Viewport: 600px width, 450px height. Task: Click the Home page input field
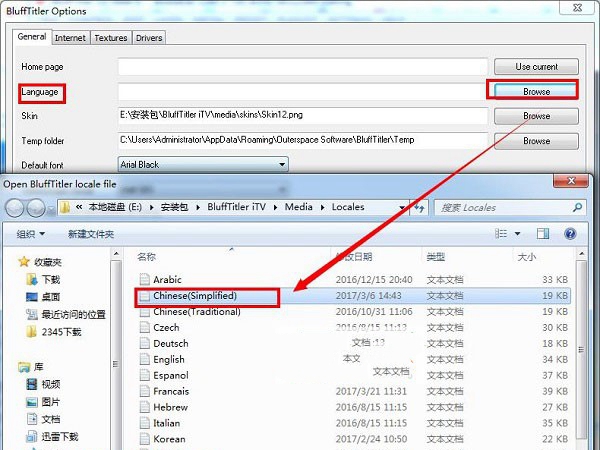coord(303,67)
